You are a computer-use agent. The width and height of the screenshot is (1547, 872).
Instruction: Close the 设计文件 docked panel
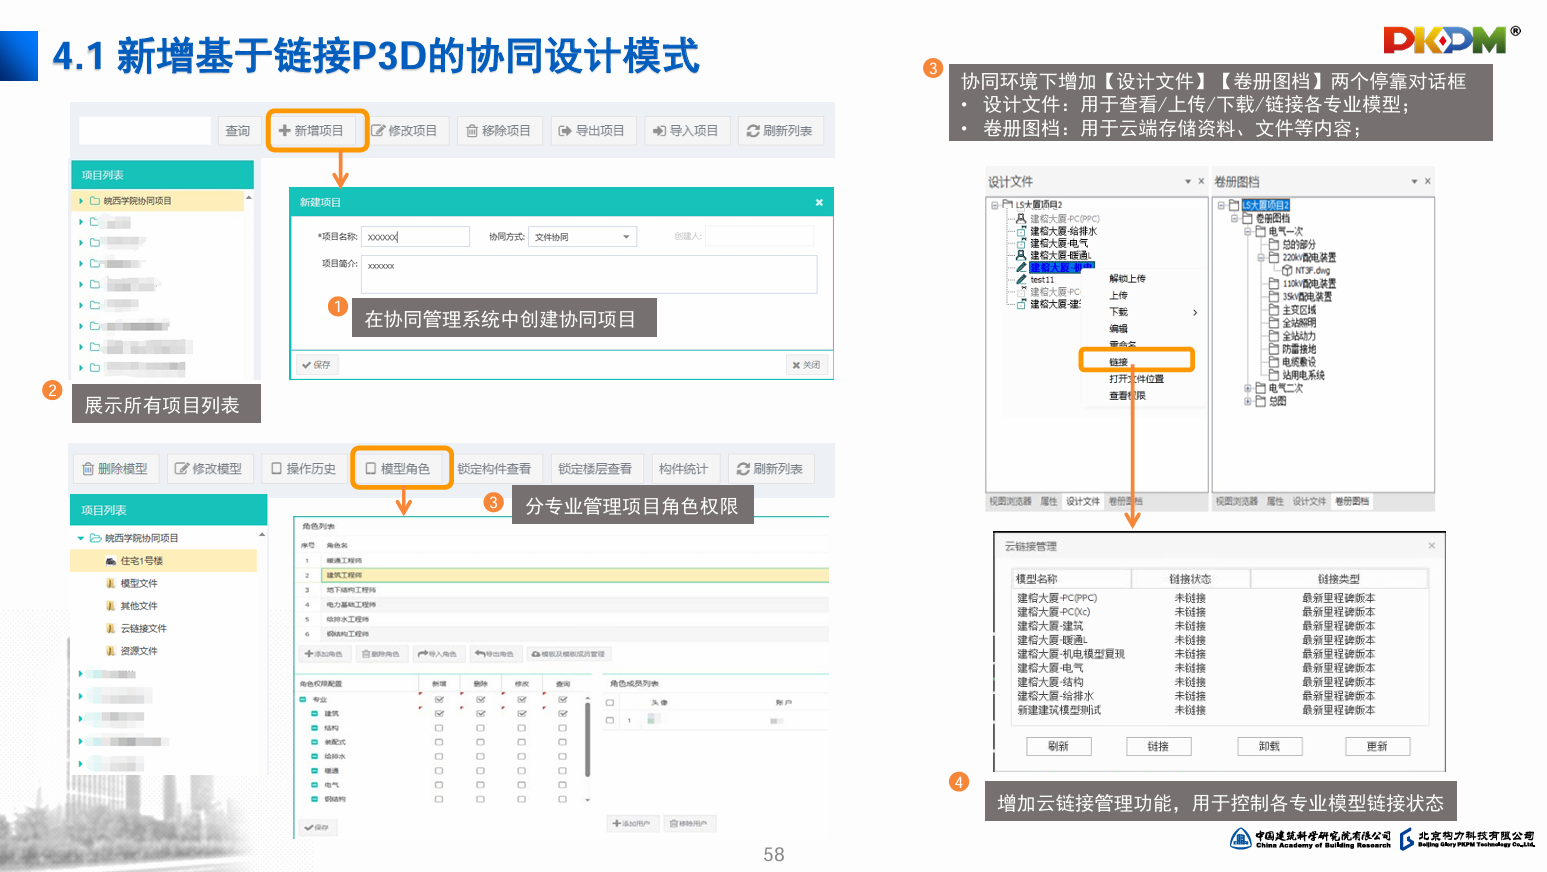point(1201,182)
